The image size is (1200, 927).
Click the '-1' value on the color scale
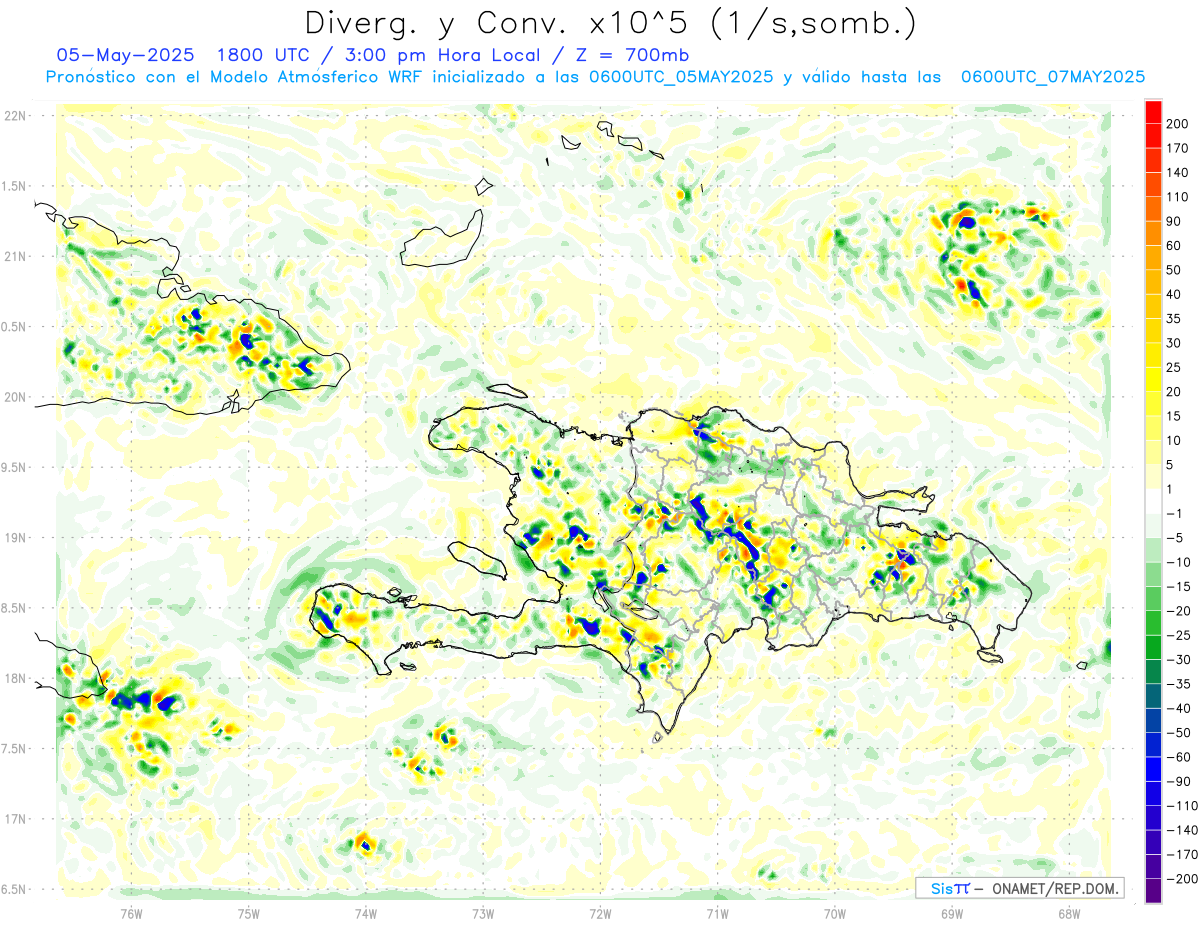[x=1176, y=513]
